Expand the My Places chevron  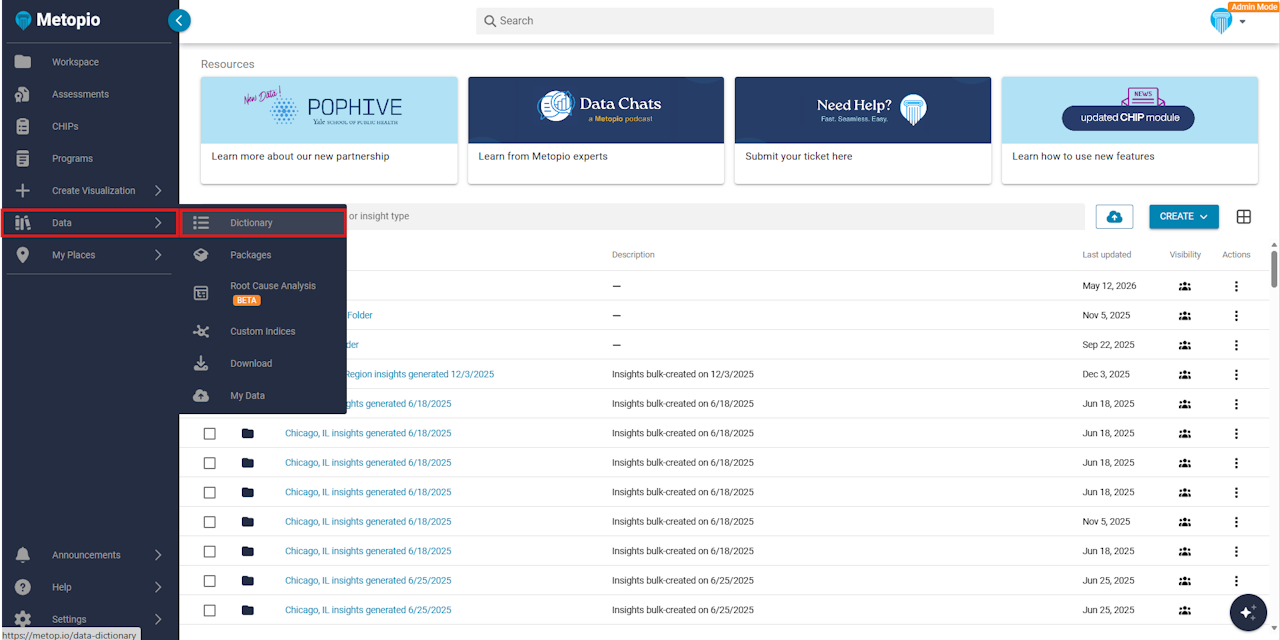[158, 255]
